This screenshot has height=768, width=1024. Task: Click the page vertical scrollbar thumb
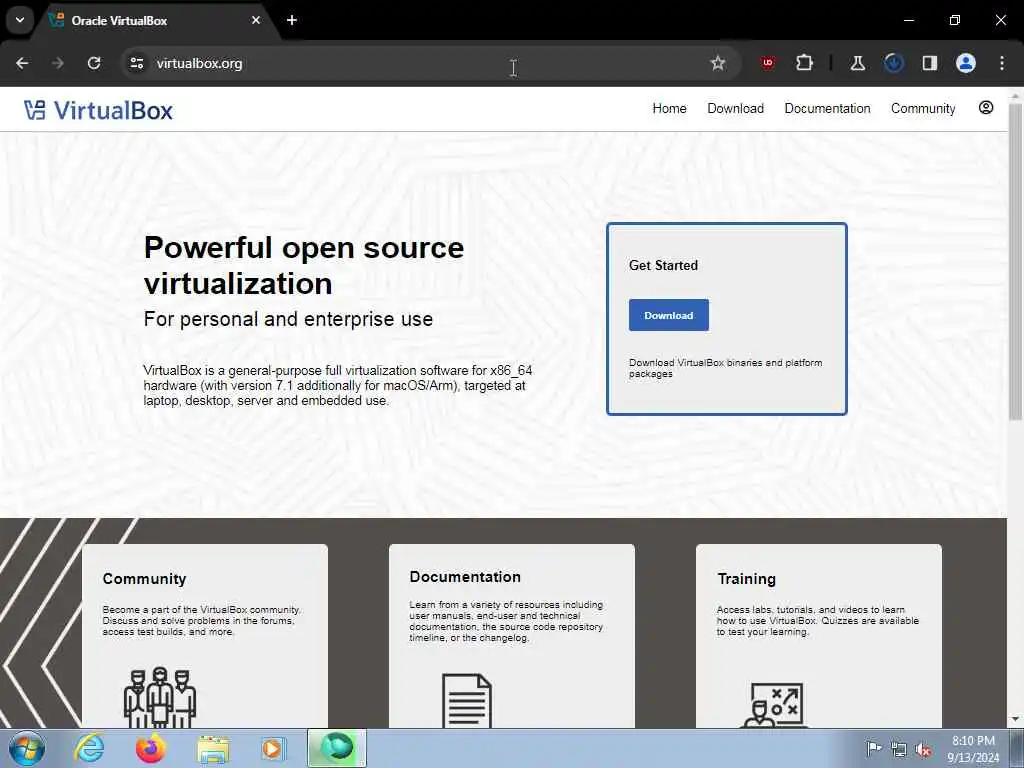pyautogui.click(x=1015, y=261)
